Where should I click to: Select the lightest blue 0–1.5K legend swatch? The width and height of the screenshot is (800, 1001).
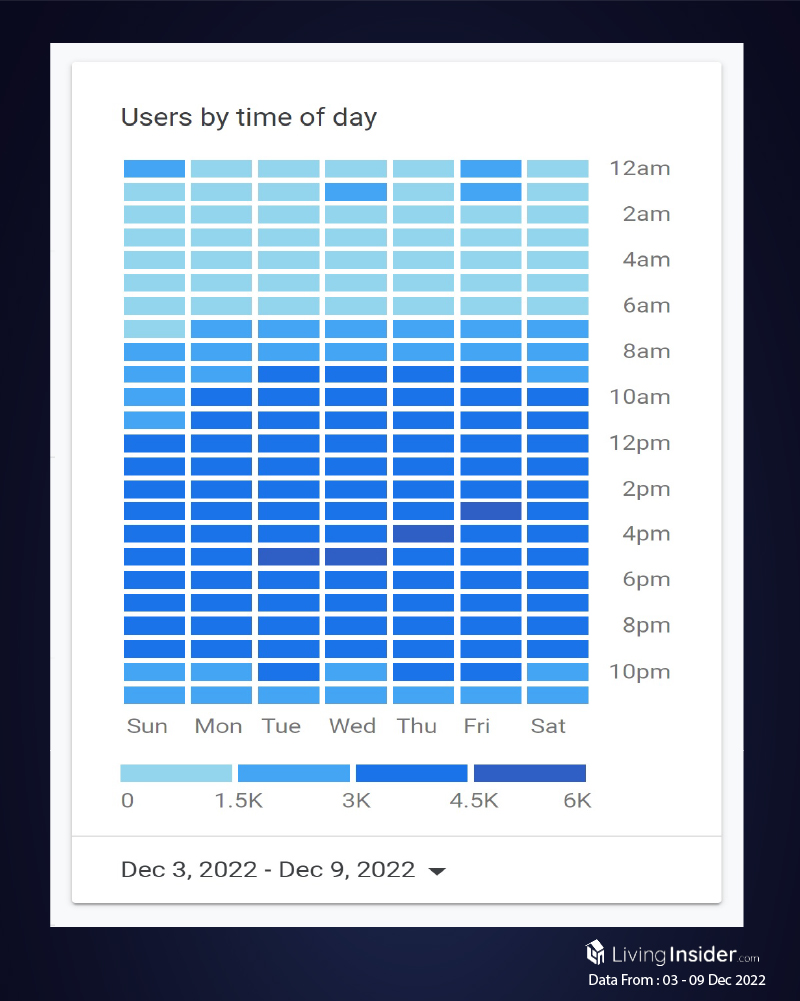(x=176, y=773)
